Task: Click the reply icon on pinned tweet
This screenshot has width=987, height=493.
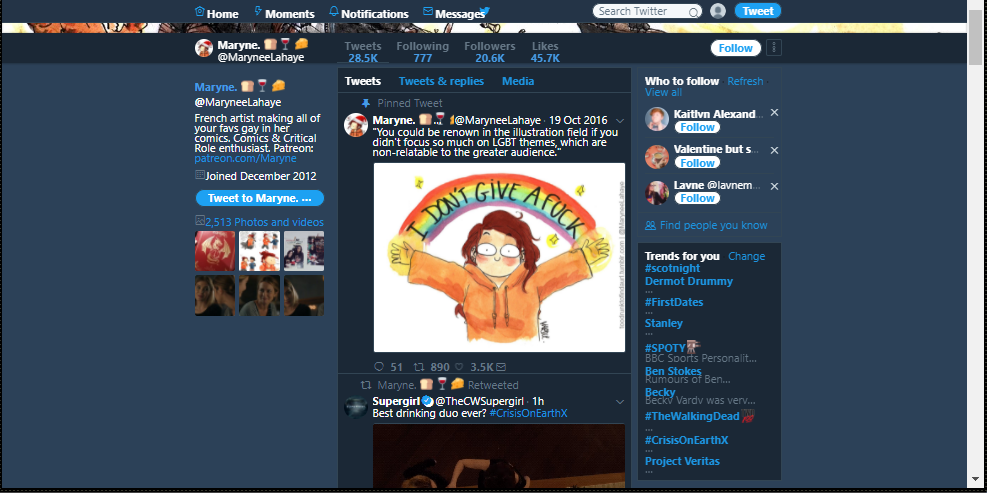Action: click(379, 366)
